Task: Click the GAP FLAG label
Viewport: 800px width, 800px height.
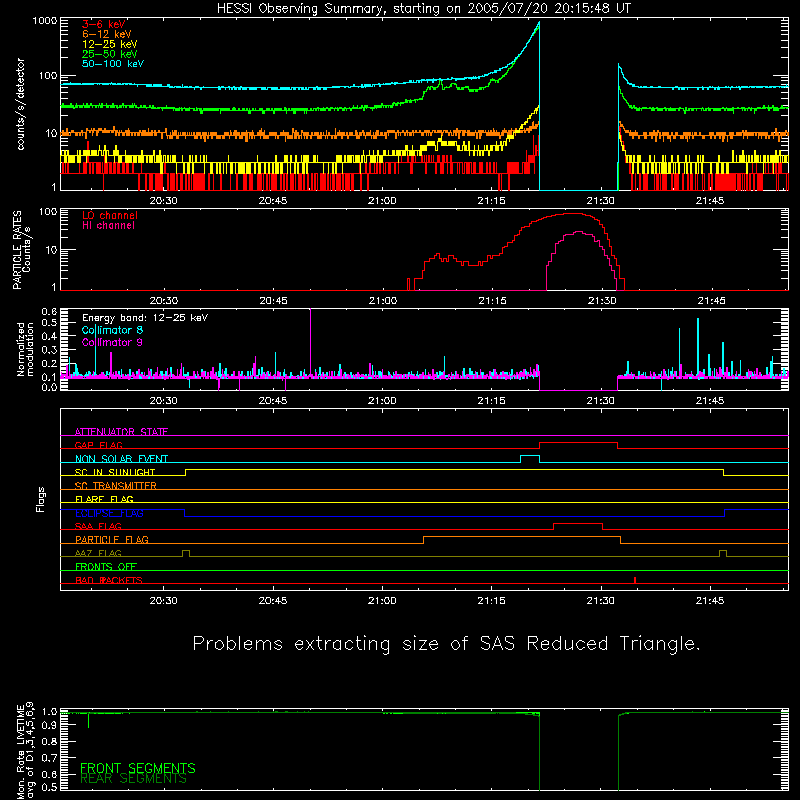Action: click(98, 445)
